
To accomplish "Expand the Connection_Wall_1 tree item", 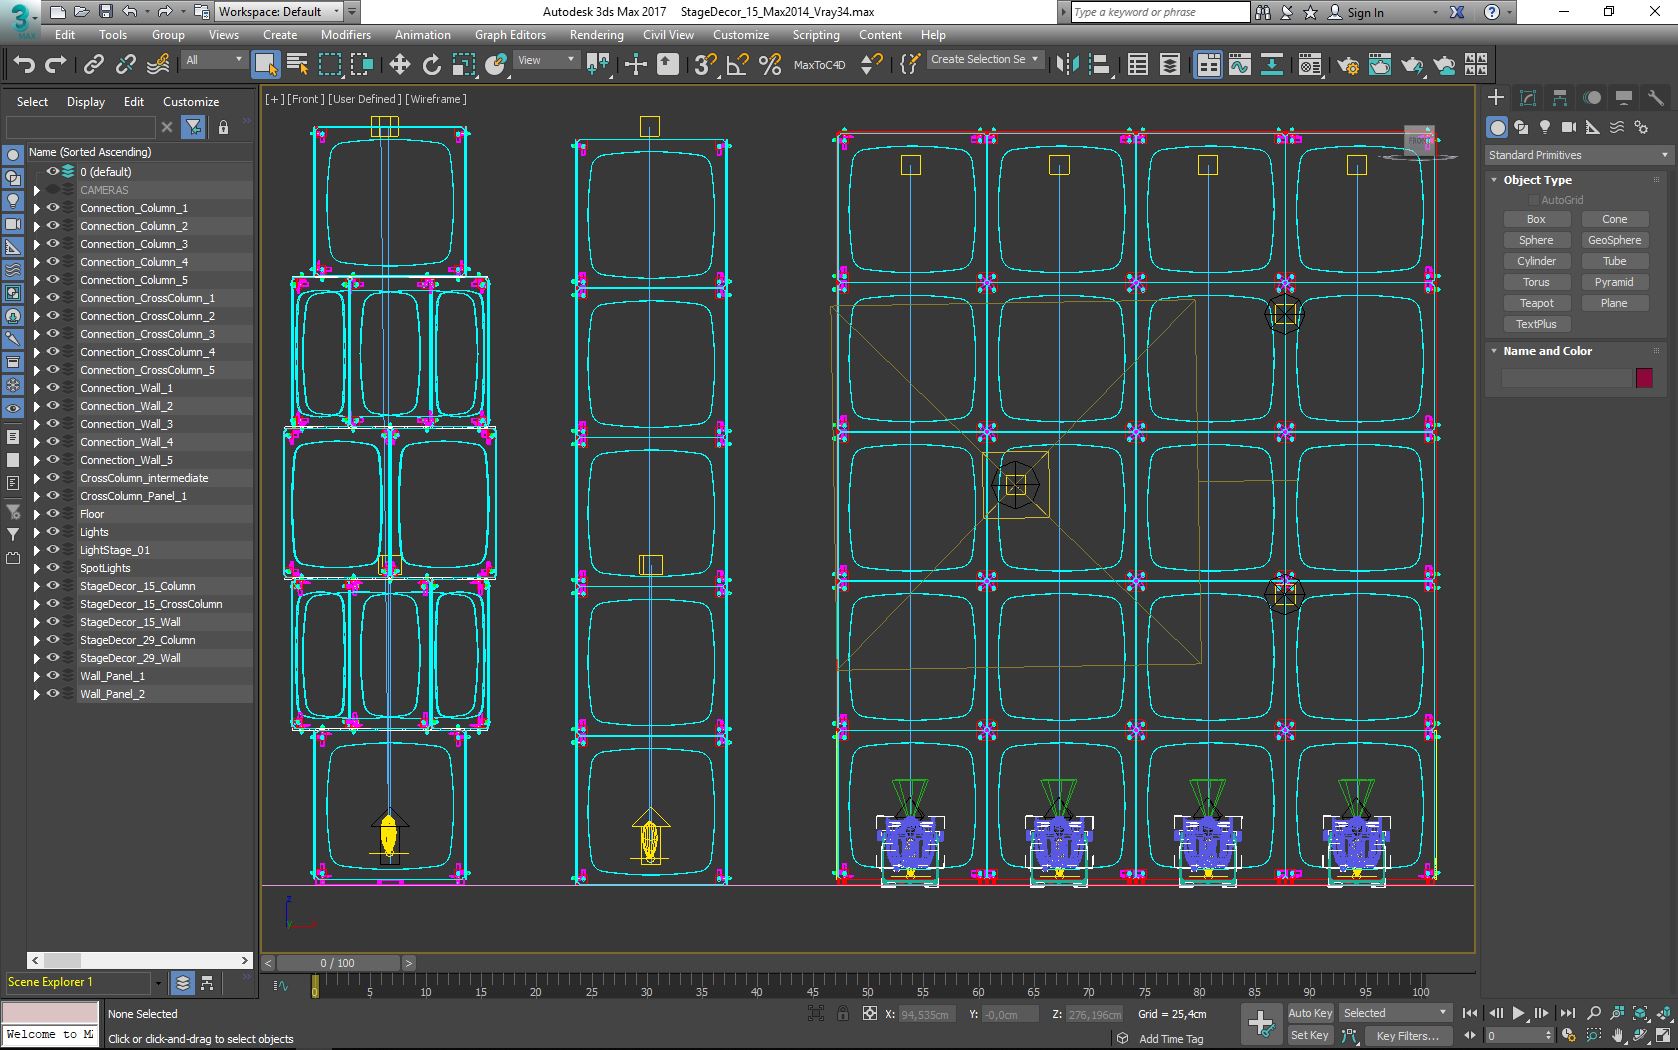I will (37, 388).
